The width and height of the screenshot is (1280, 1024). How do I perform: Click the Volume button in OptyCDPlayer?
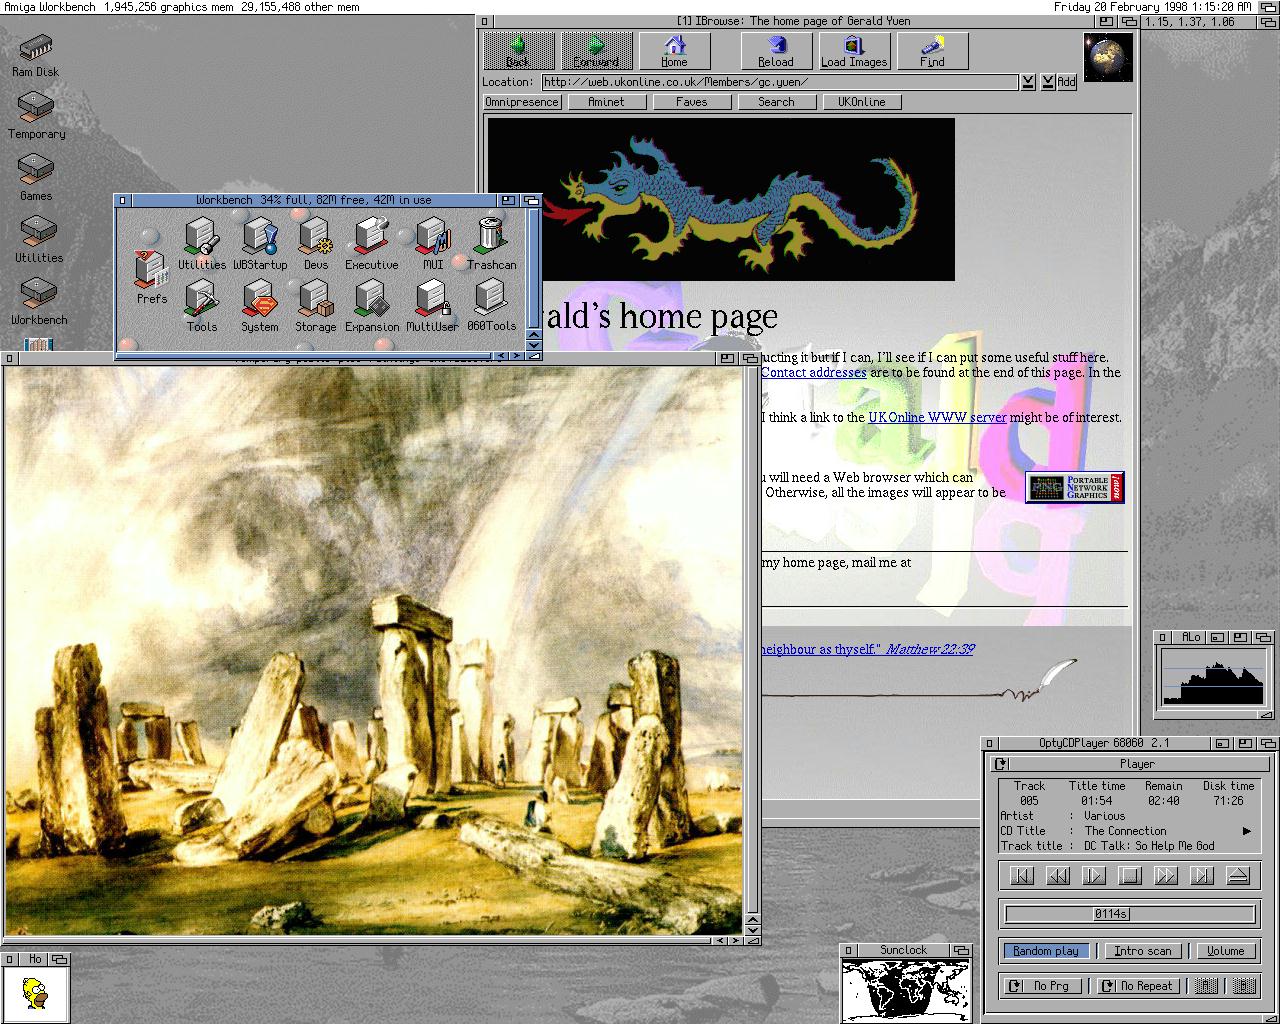[1226, 951]
